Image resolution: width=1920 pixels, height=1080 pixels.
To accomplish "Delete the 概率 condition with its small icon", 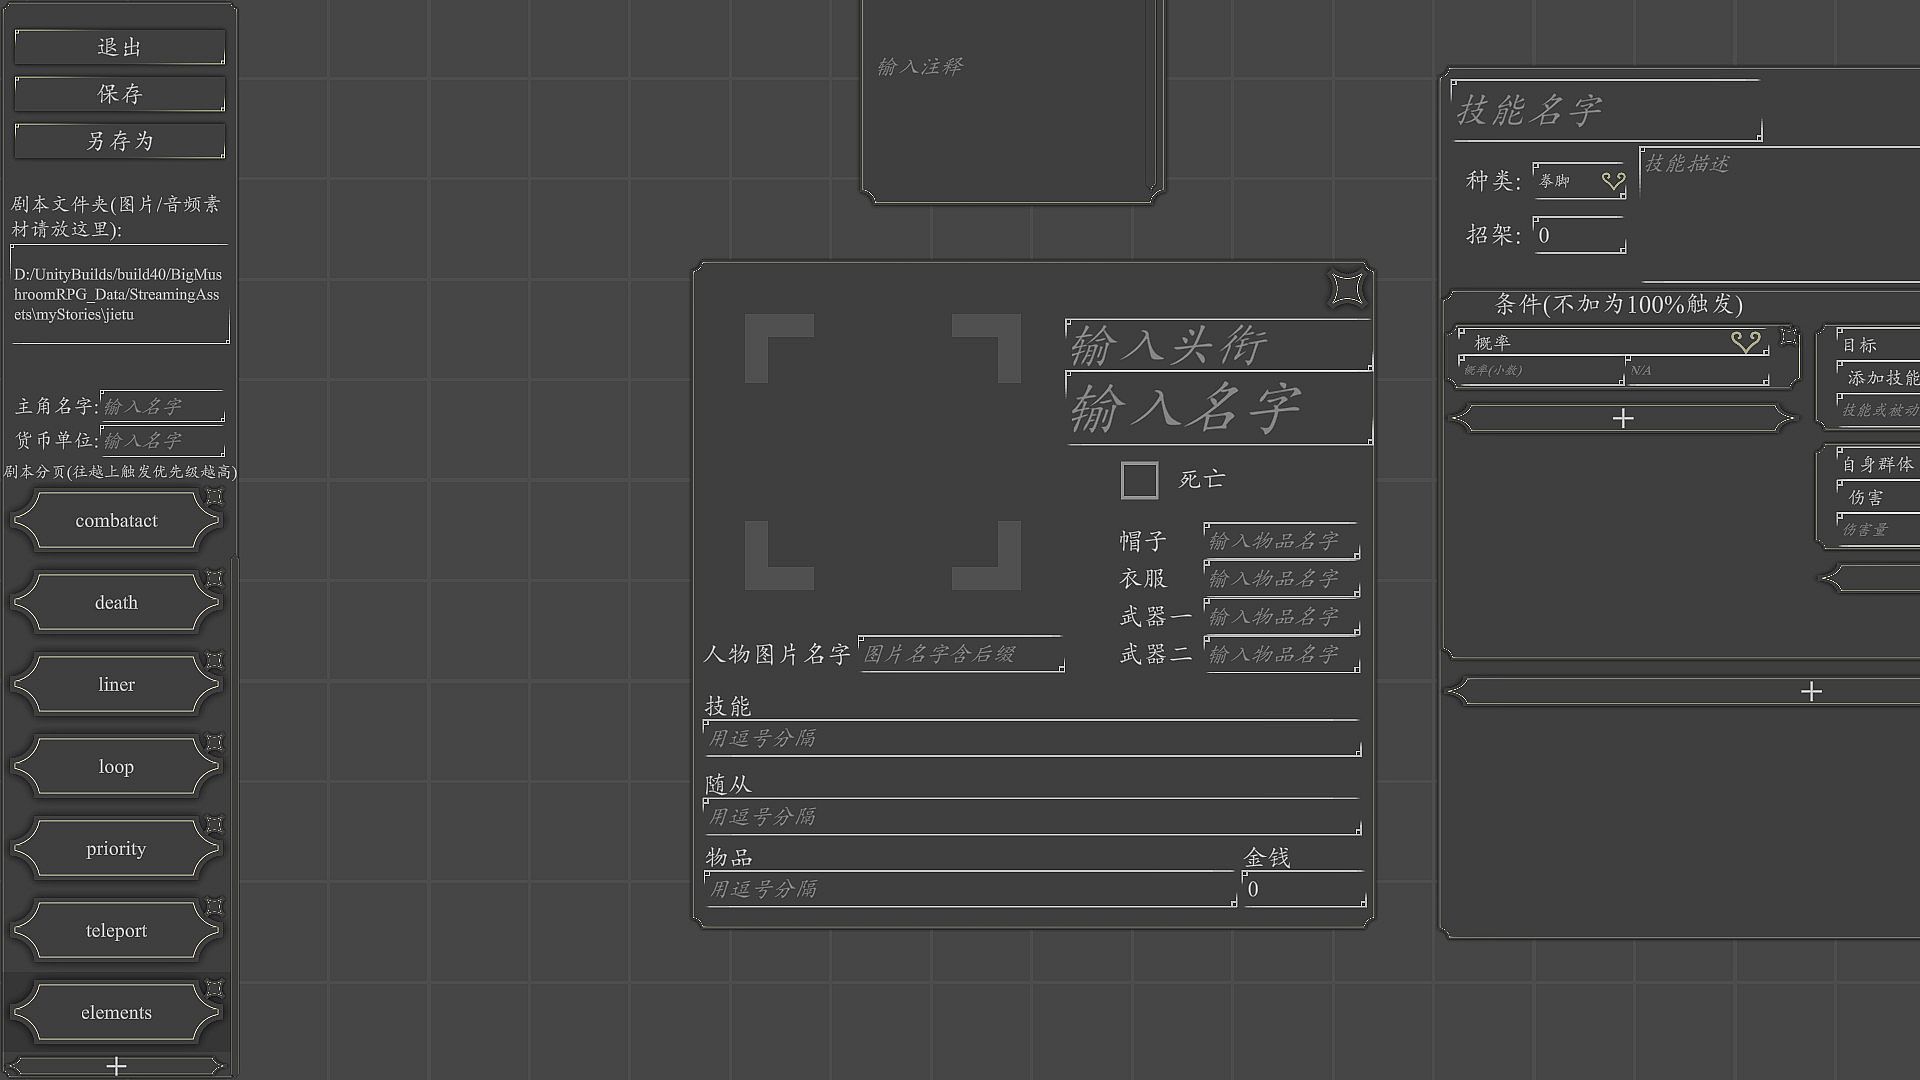I will pos(1788,336).
